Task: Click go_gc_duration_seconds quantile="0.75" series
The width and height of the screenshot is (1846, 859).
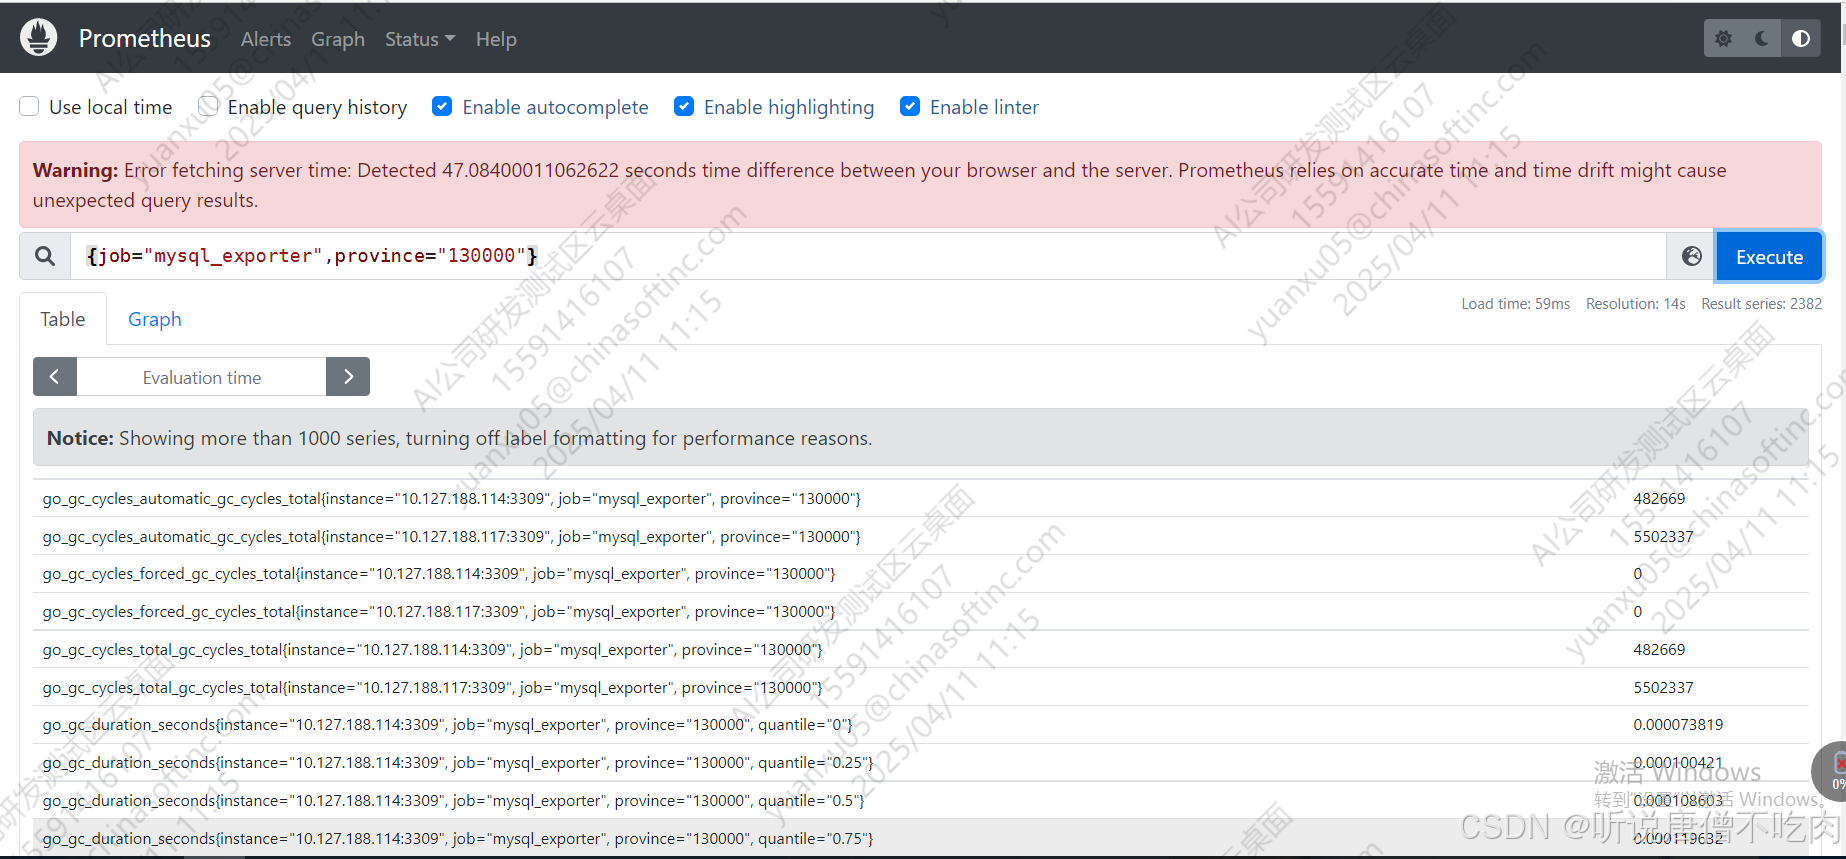Action: [458, 838]
